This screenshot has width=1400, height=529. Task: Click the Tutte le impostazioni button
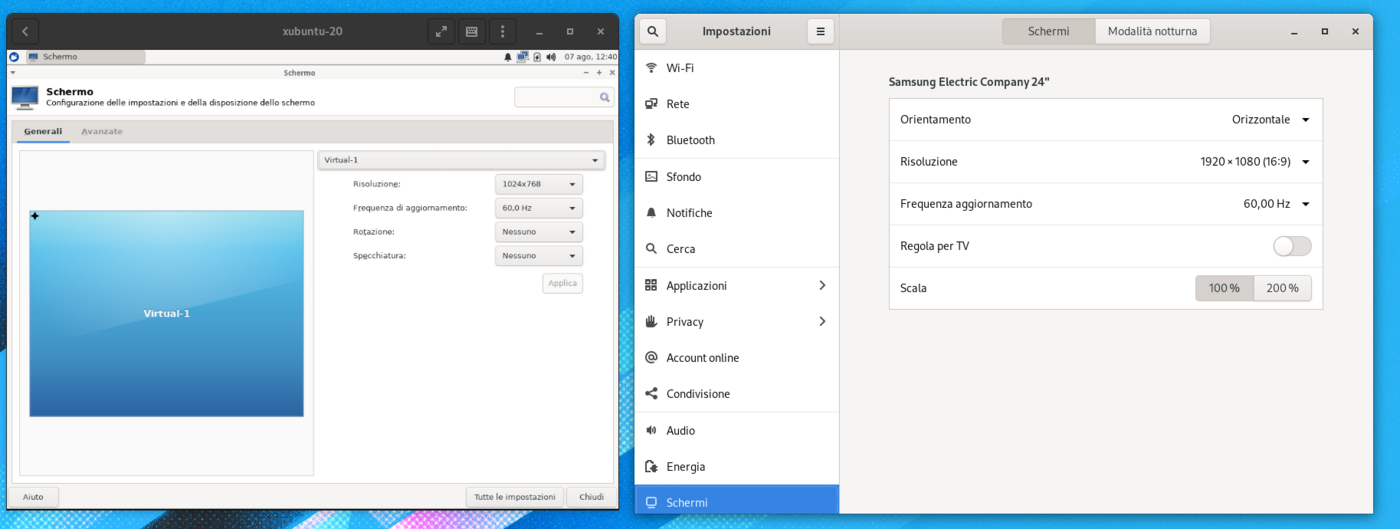click(514, 497)
